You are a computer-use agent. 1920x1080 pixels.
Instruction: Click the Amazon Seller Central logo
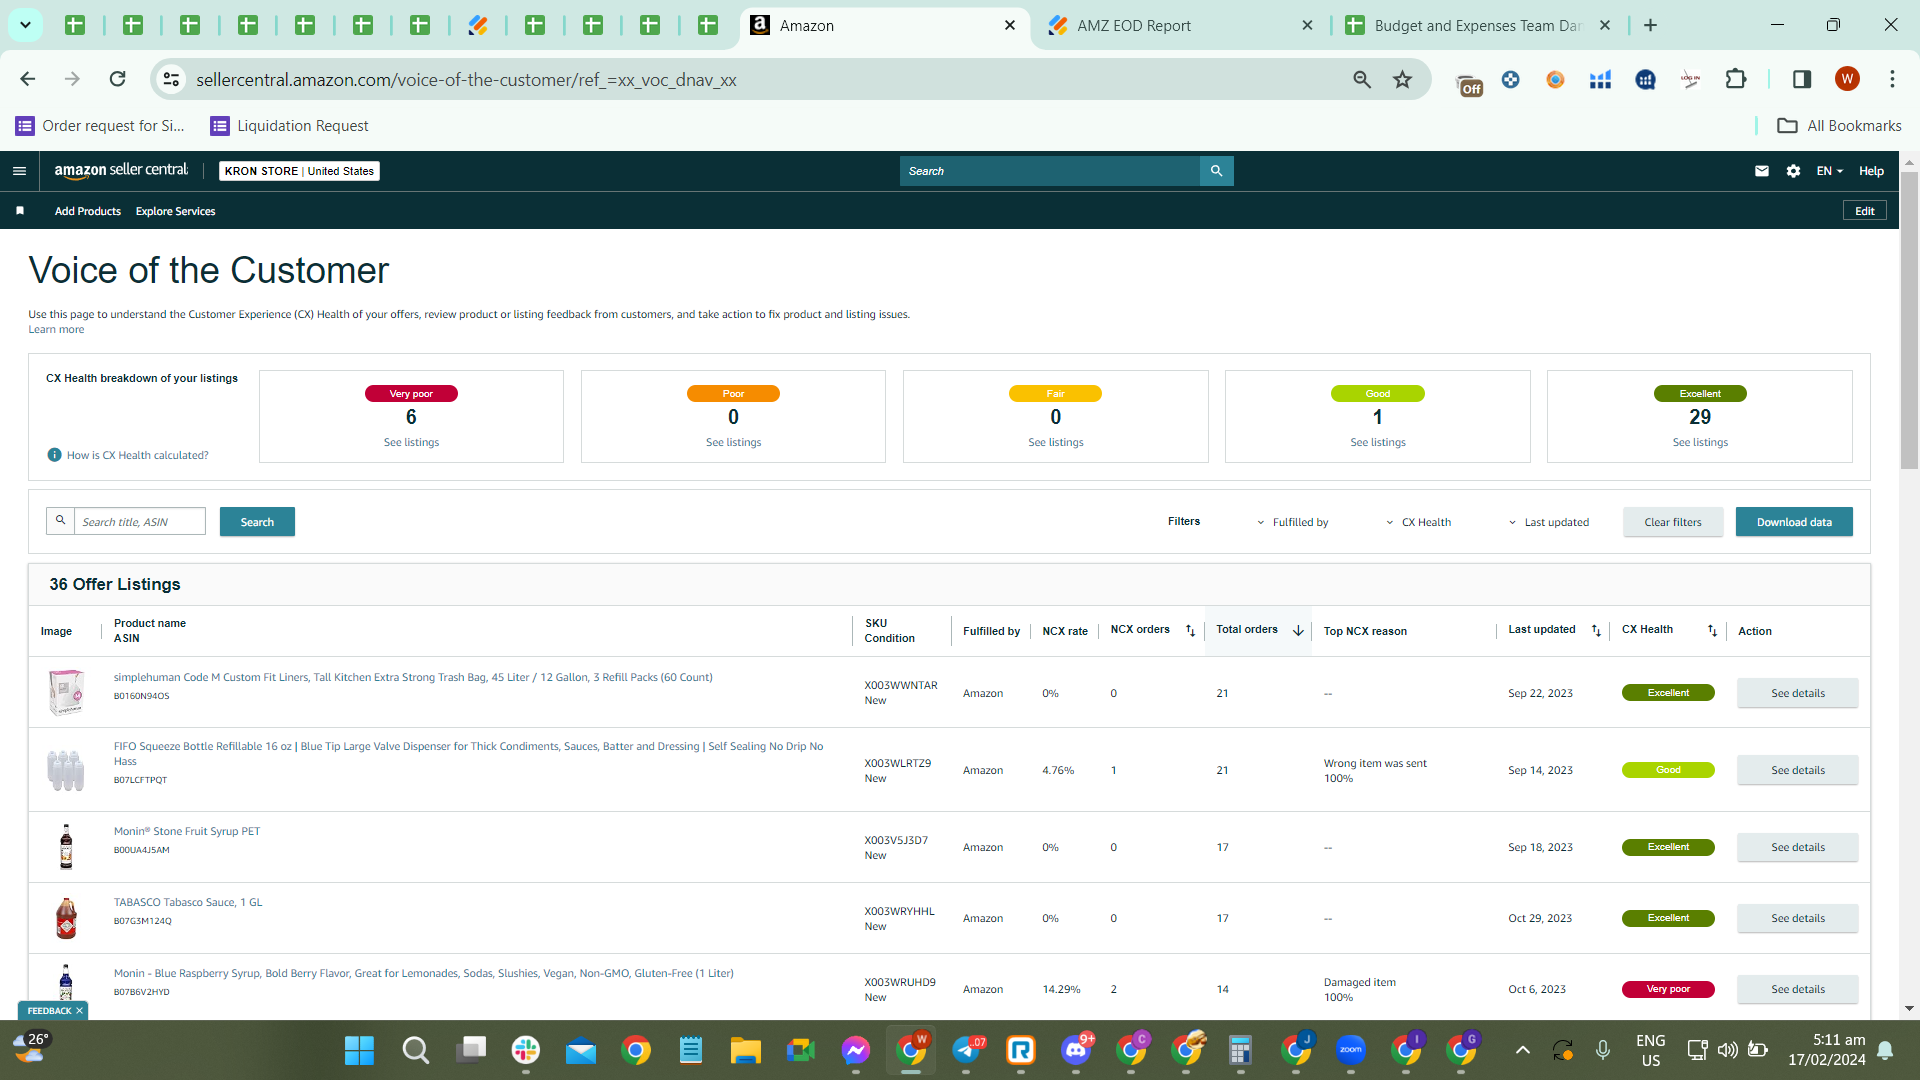pos(121,171)
